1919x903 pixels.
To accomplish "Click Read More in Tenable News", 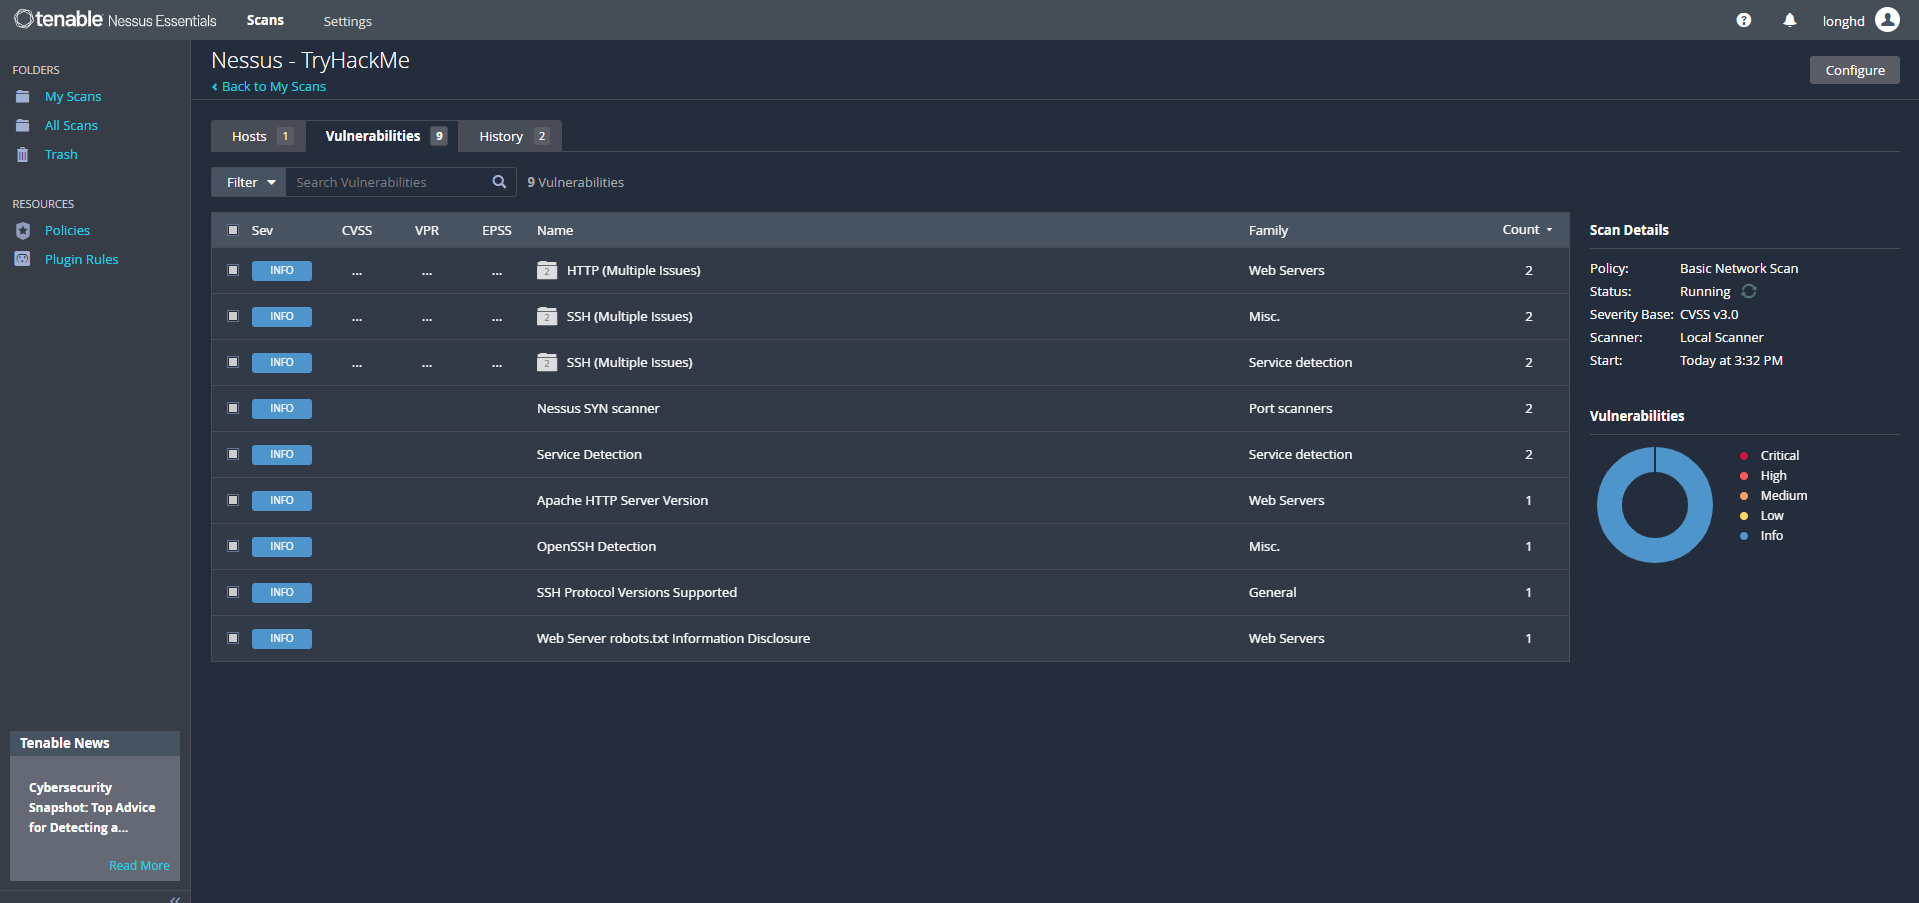I will tap(139, 866).
